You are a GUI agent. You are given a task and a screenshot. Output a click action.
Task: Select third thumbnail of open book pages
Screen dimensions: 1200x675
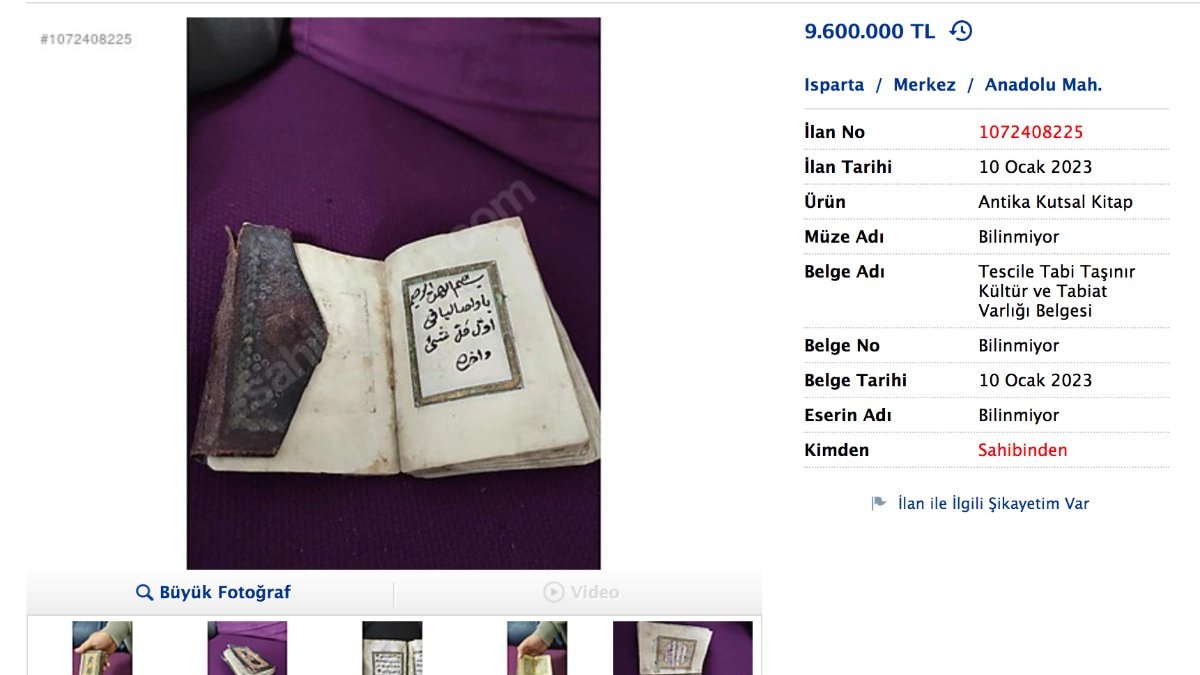(x=392, y=648)
